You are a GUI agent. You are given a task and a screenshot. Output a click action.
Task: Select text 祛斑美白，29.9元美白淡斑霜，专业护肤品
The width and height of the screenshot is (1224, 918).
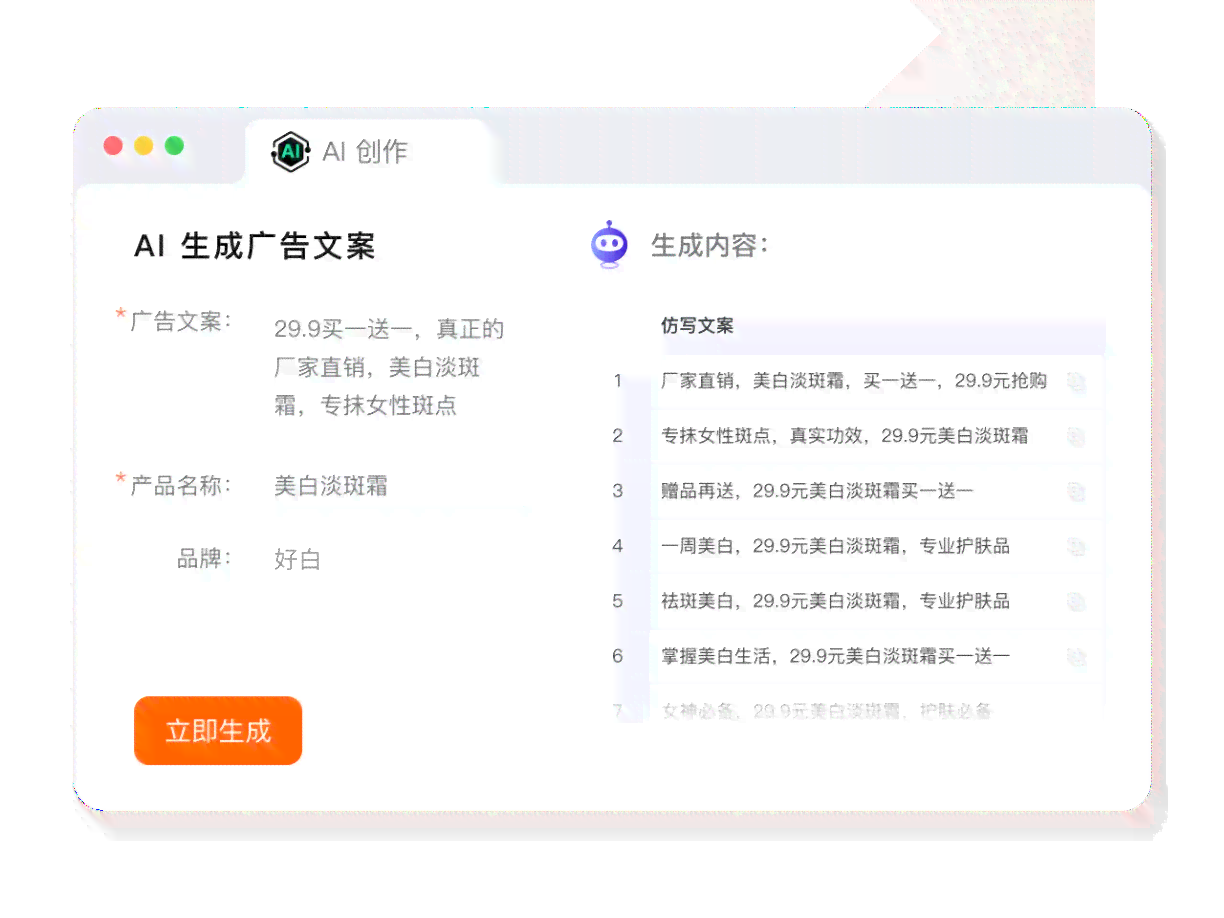835,601
